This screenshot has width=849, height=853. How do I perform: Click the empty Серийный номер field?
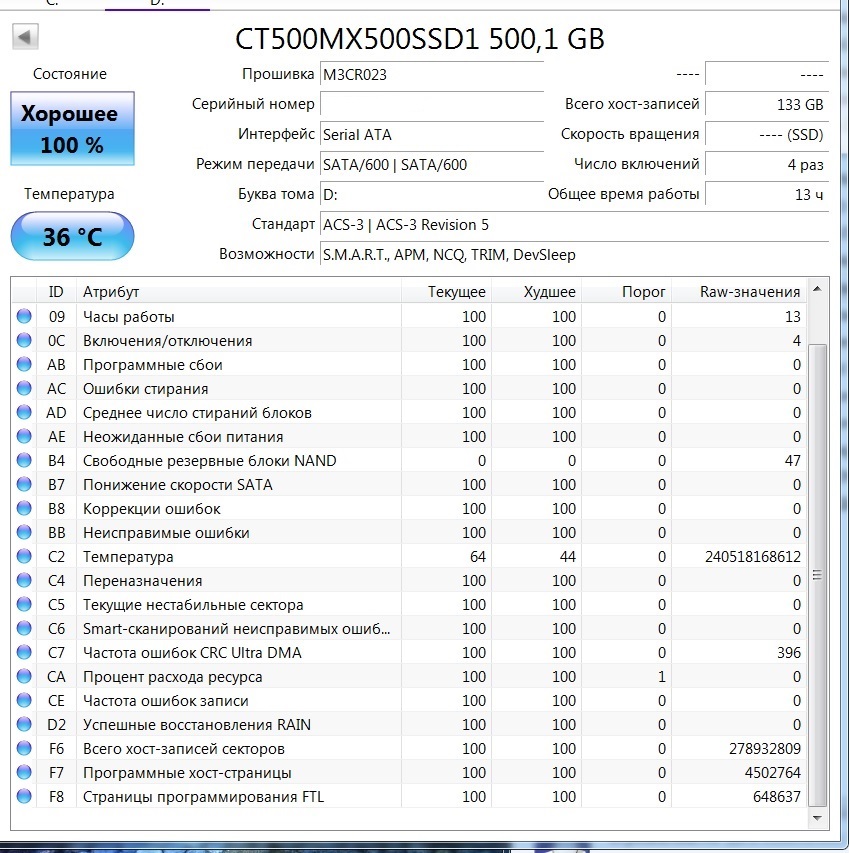[432, 104]
